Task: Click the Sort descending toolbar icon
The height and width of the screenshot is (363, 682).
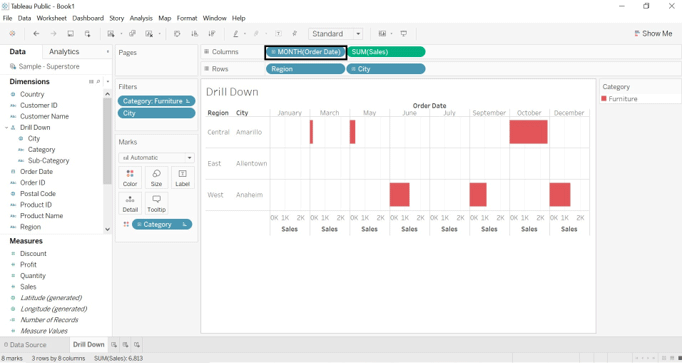Action: [x=212, y=33]
